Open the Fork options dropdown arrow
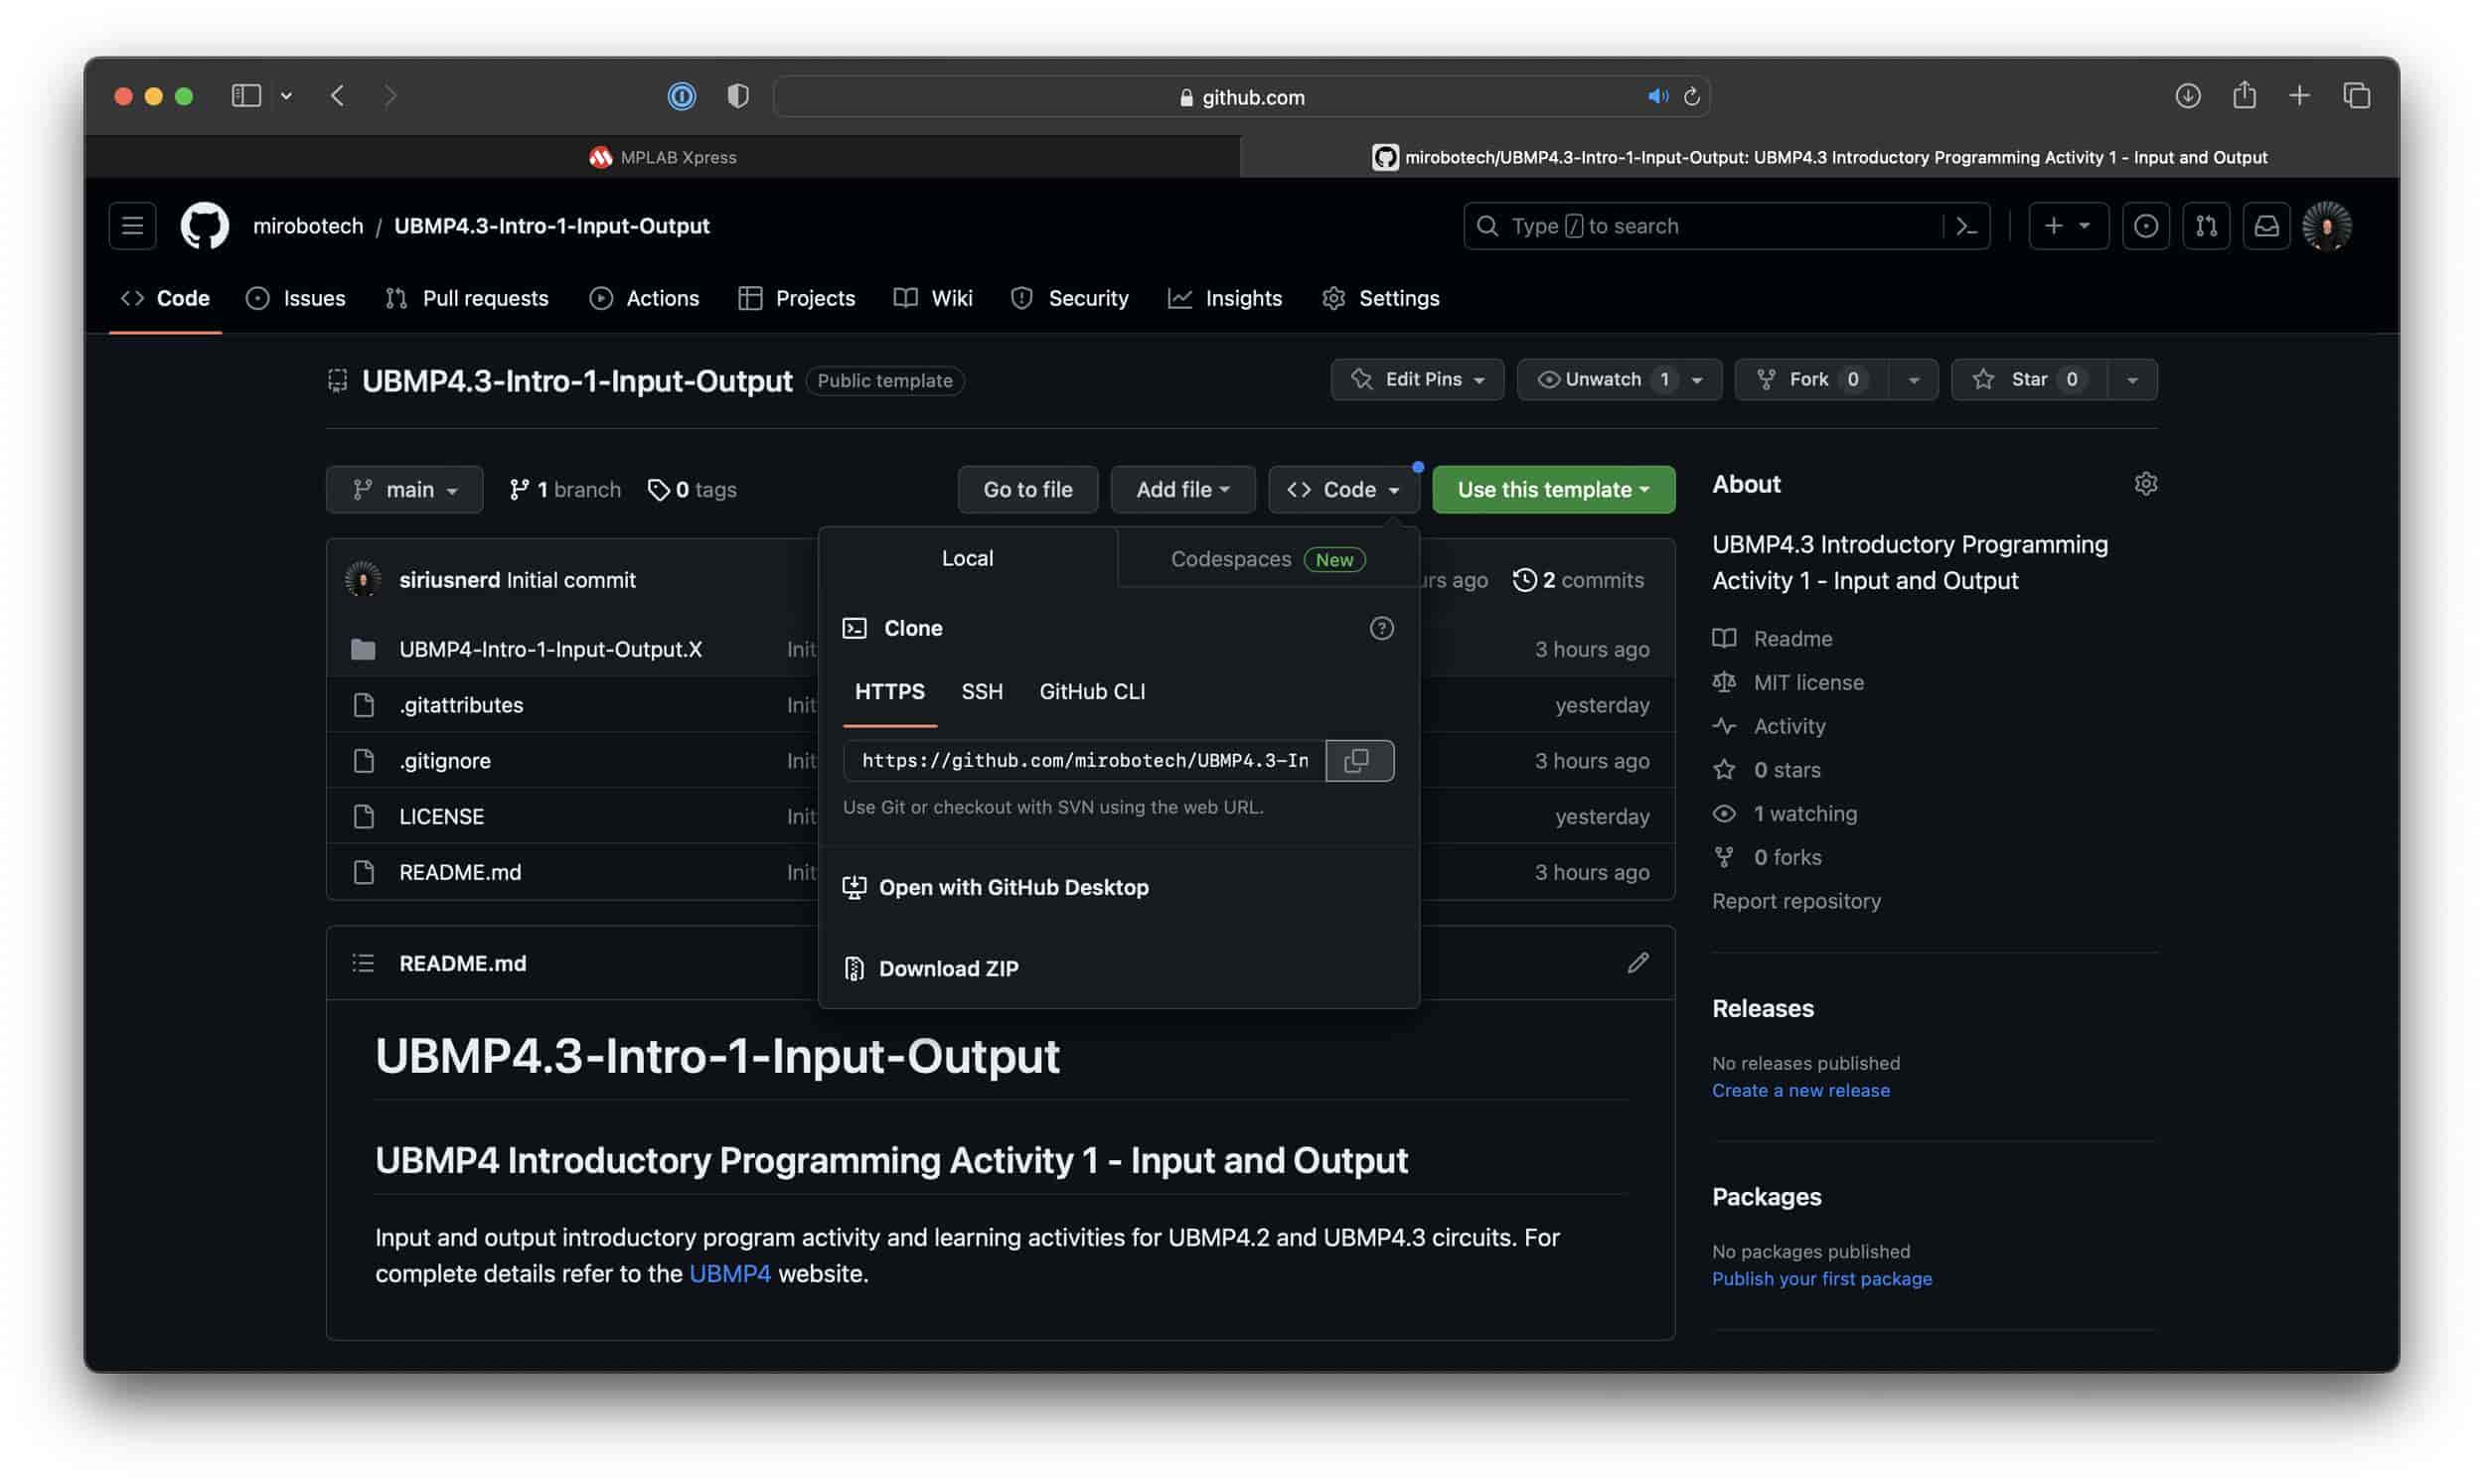Screen dimensions: 2484x1484 point(1913,380)
